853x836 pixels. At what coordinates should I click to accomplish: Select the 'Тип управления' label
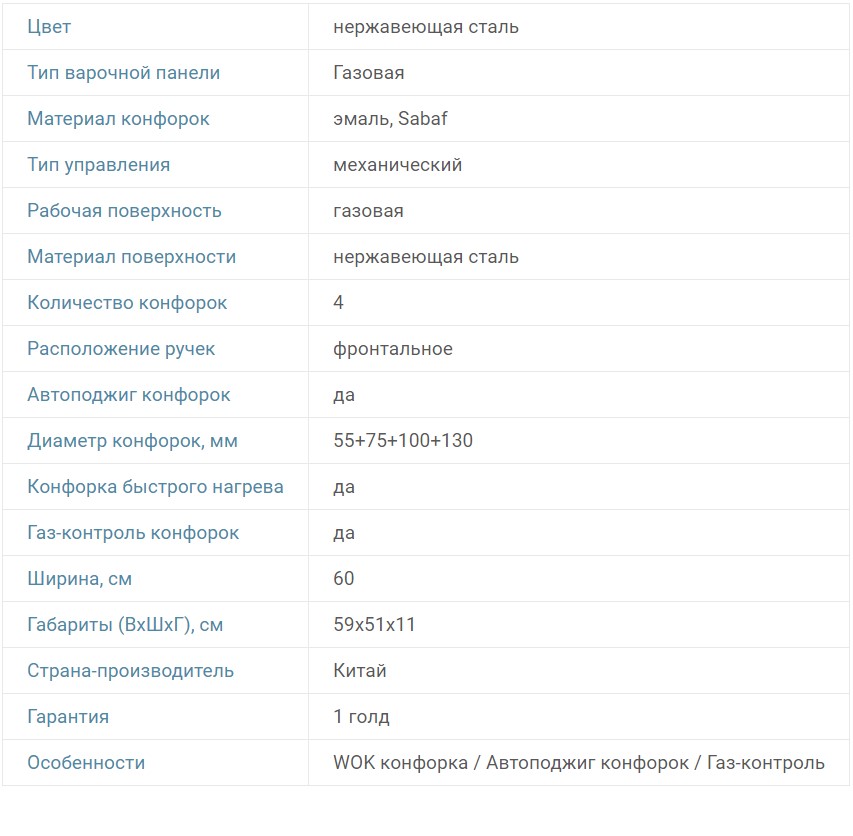click(x=98, y=165)
